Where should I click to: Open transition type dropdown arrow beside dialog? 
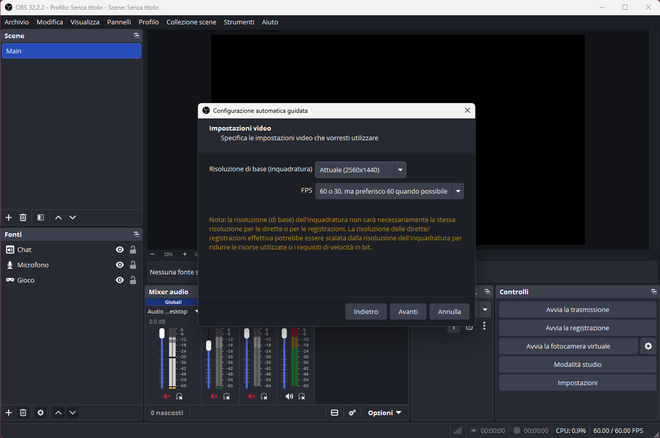tap(485, 310)
